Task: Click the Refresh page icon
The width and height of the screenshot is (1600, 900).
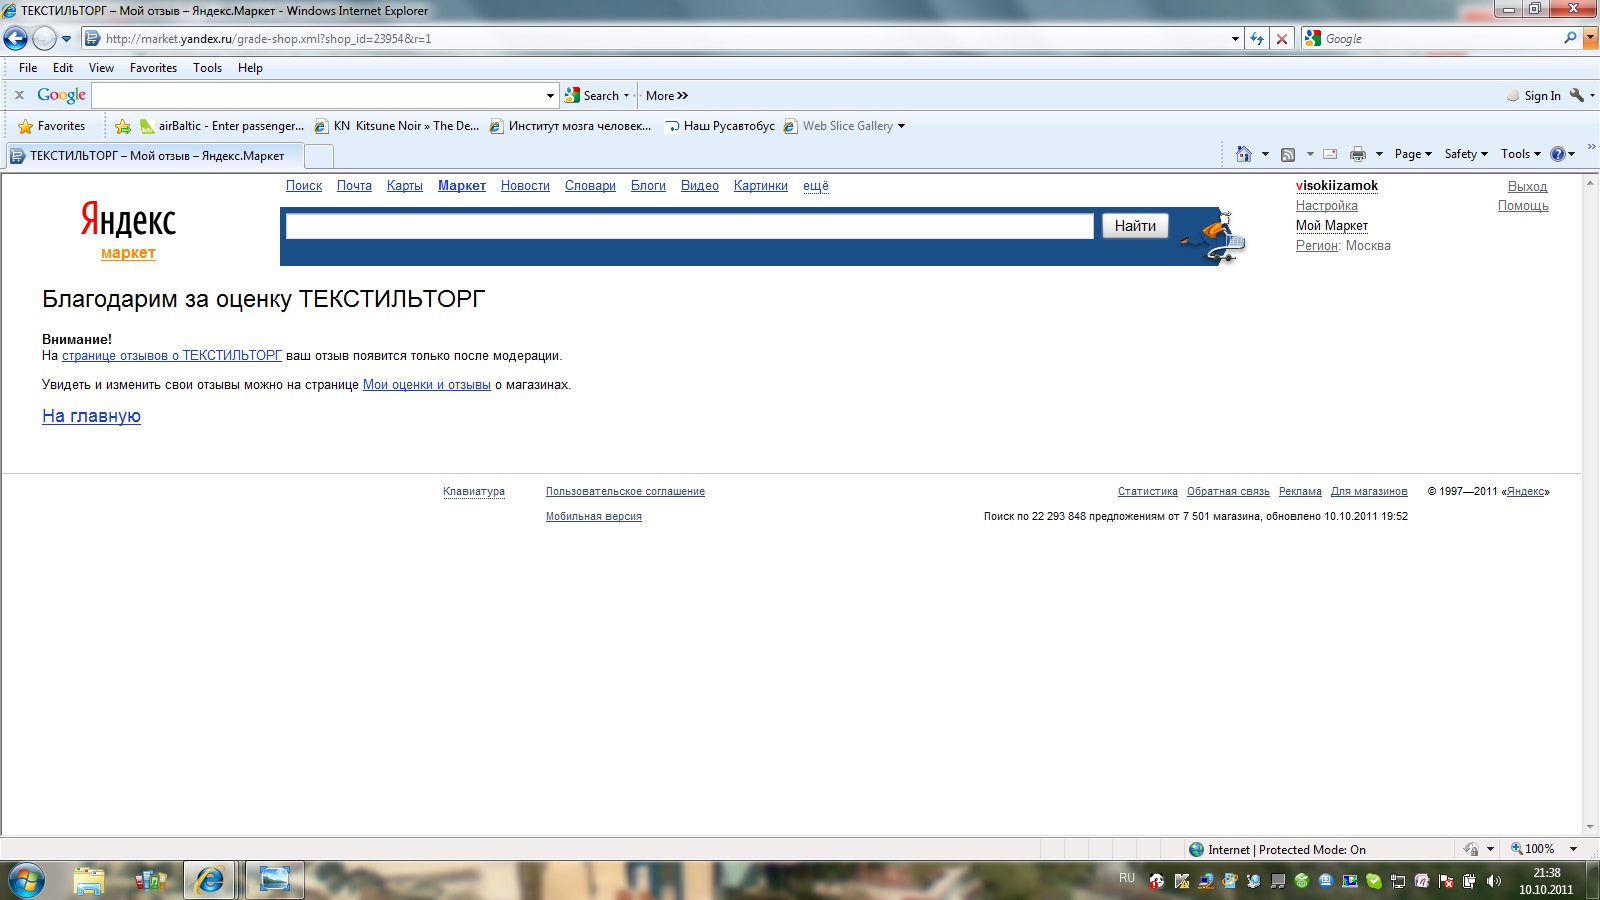Action: pos(1257,39)
